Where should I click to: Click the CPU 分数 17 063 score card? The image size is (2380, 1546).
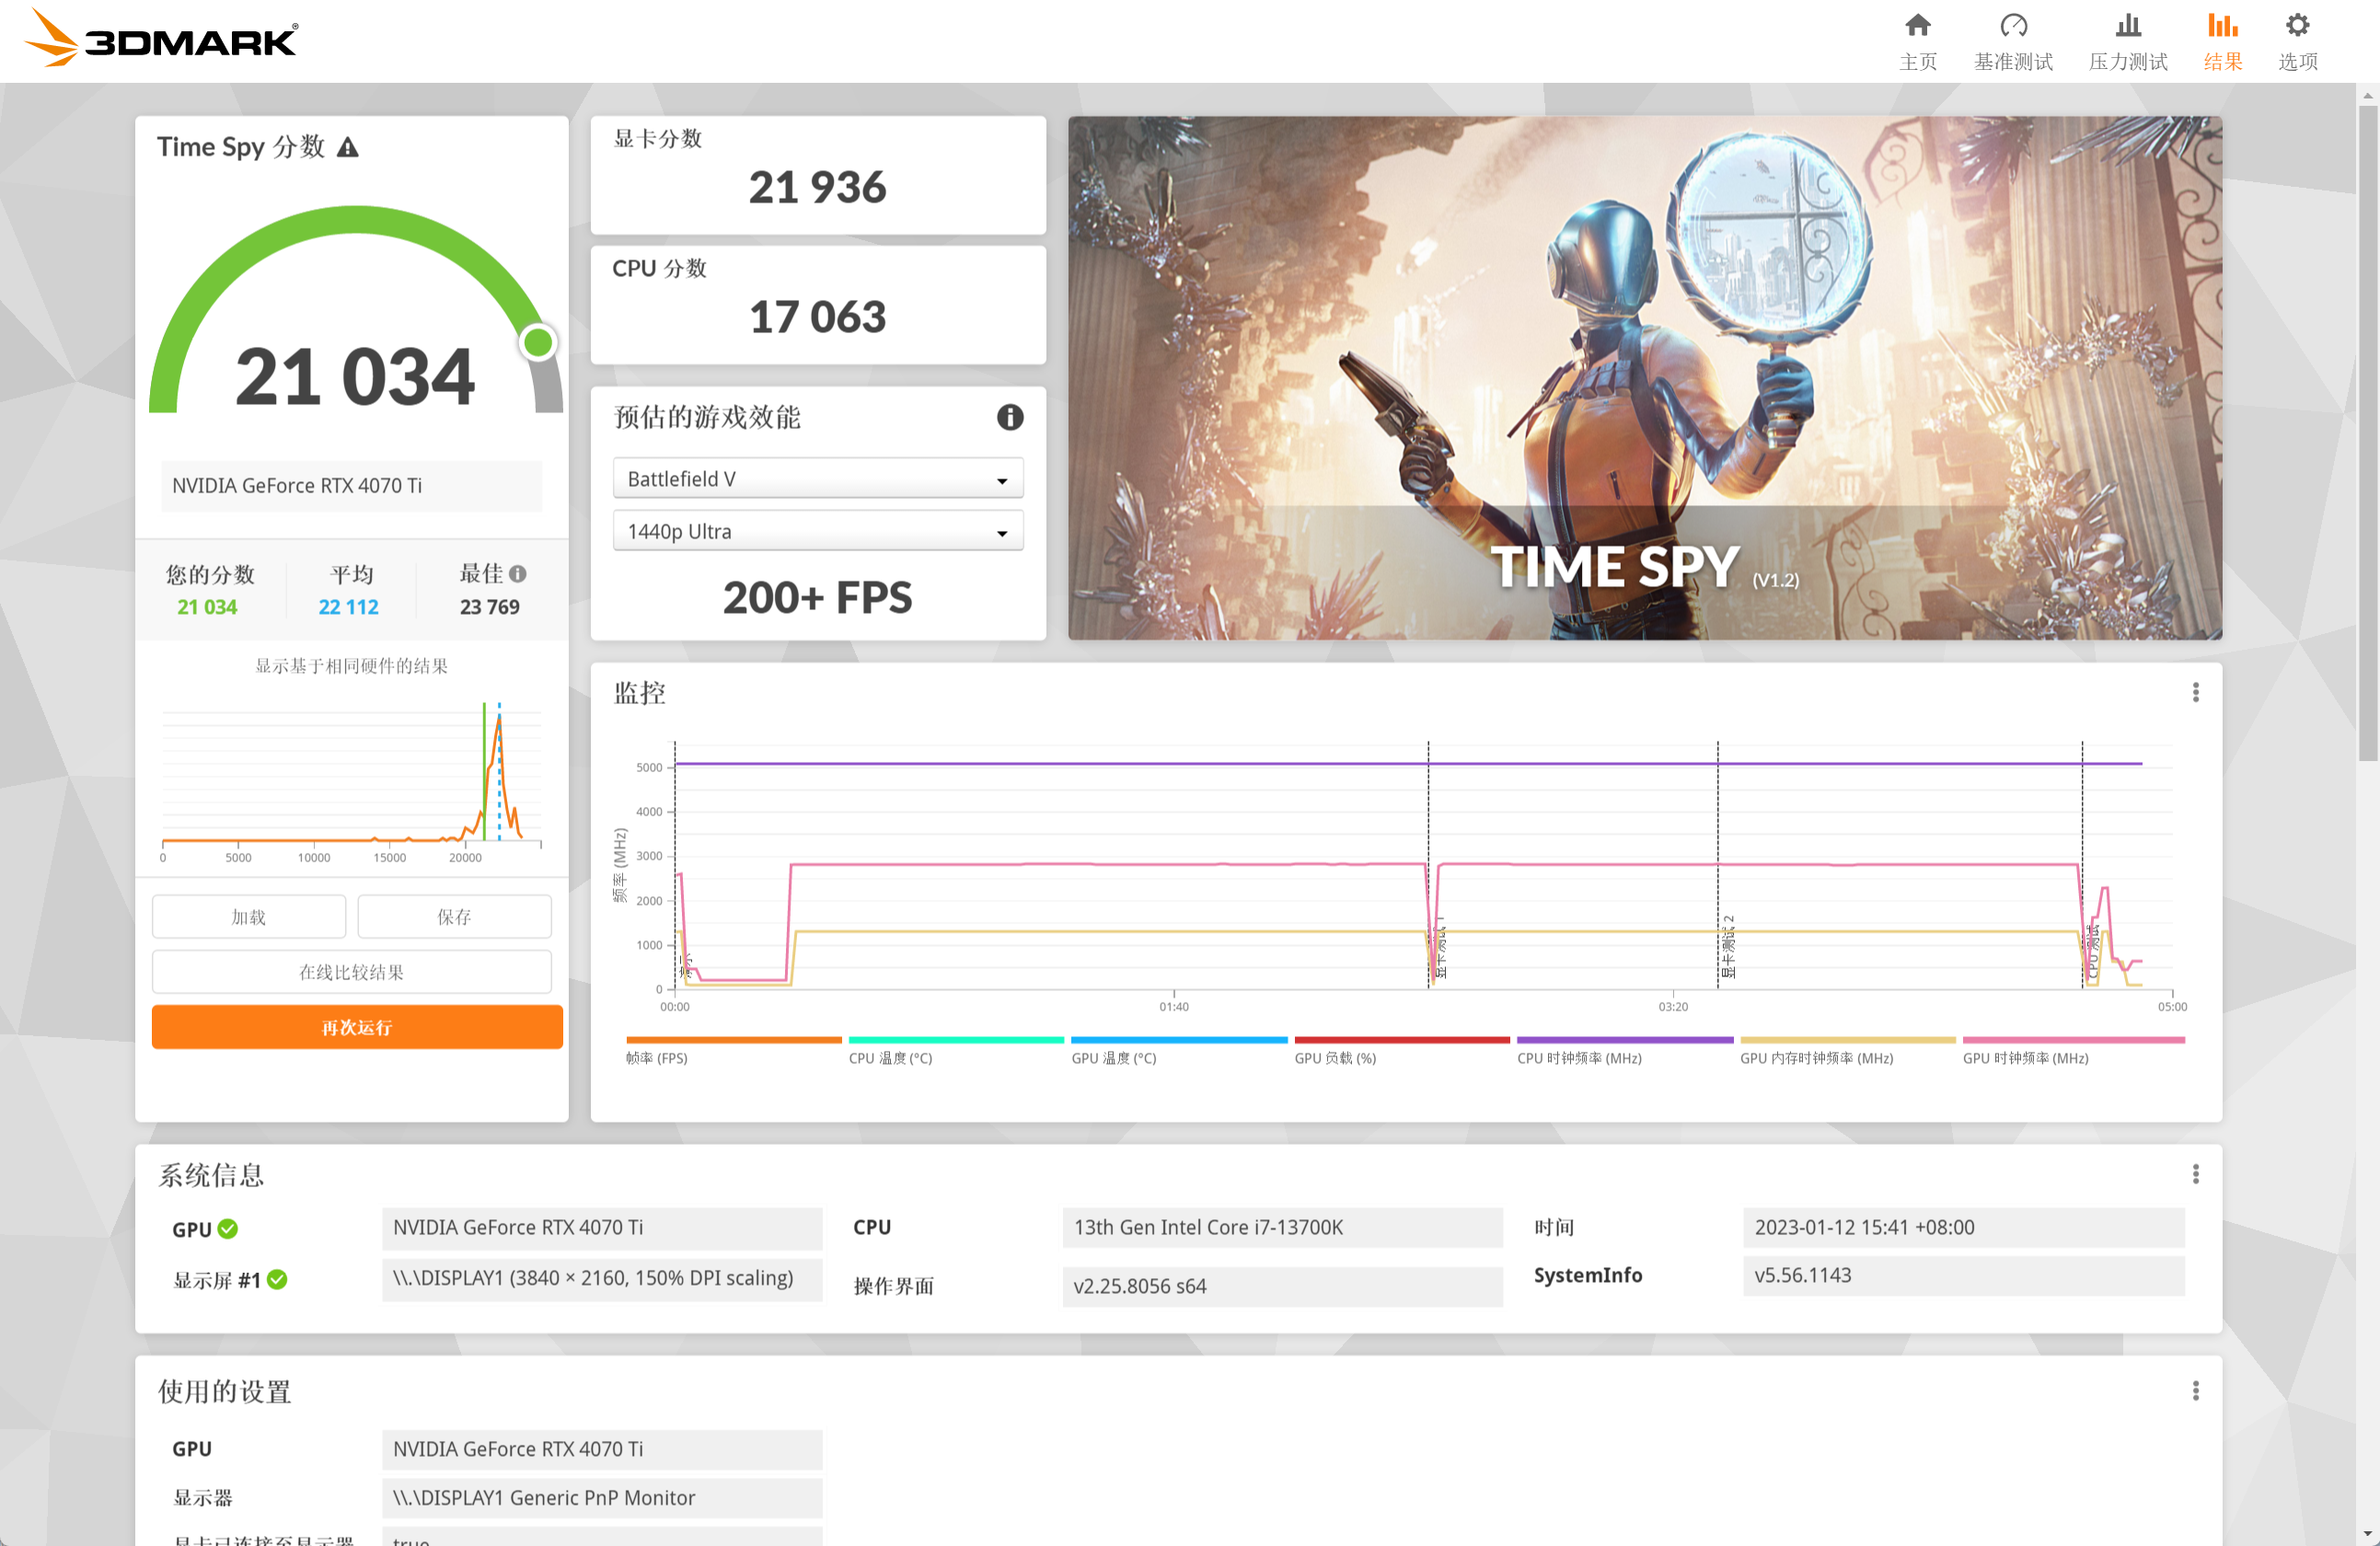pyautogui.click(x=817, y=305)
